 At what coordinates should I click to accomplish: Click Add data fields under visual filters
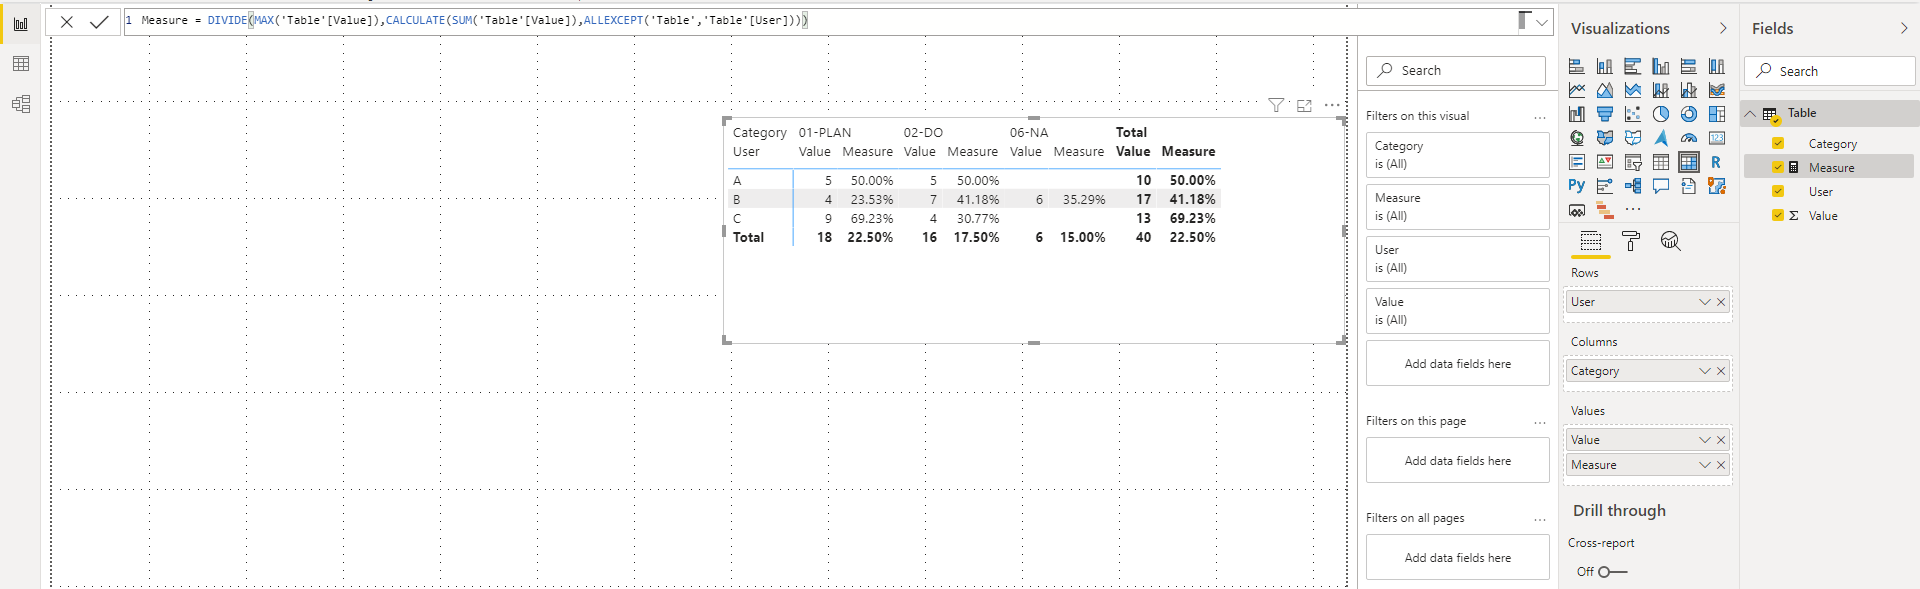pyautogui.click(x=1458, y=364)
